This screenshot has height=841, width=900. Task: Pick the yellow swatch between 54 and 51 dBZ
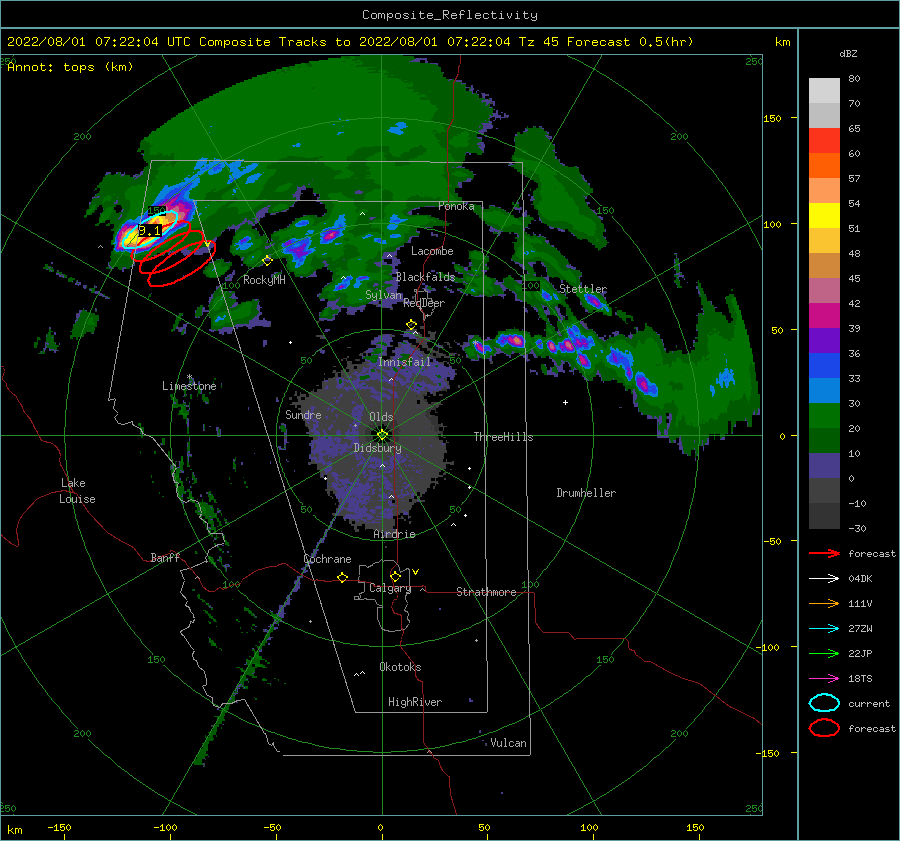[x=824, y=216]
